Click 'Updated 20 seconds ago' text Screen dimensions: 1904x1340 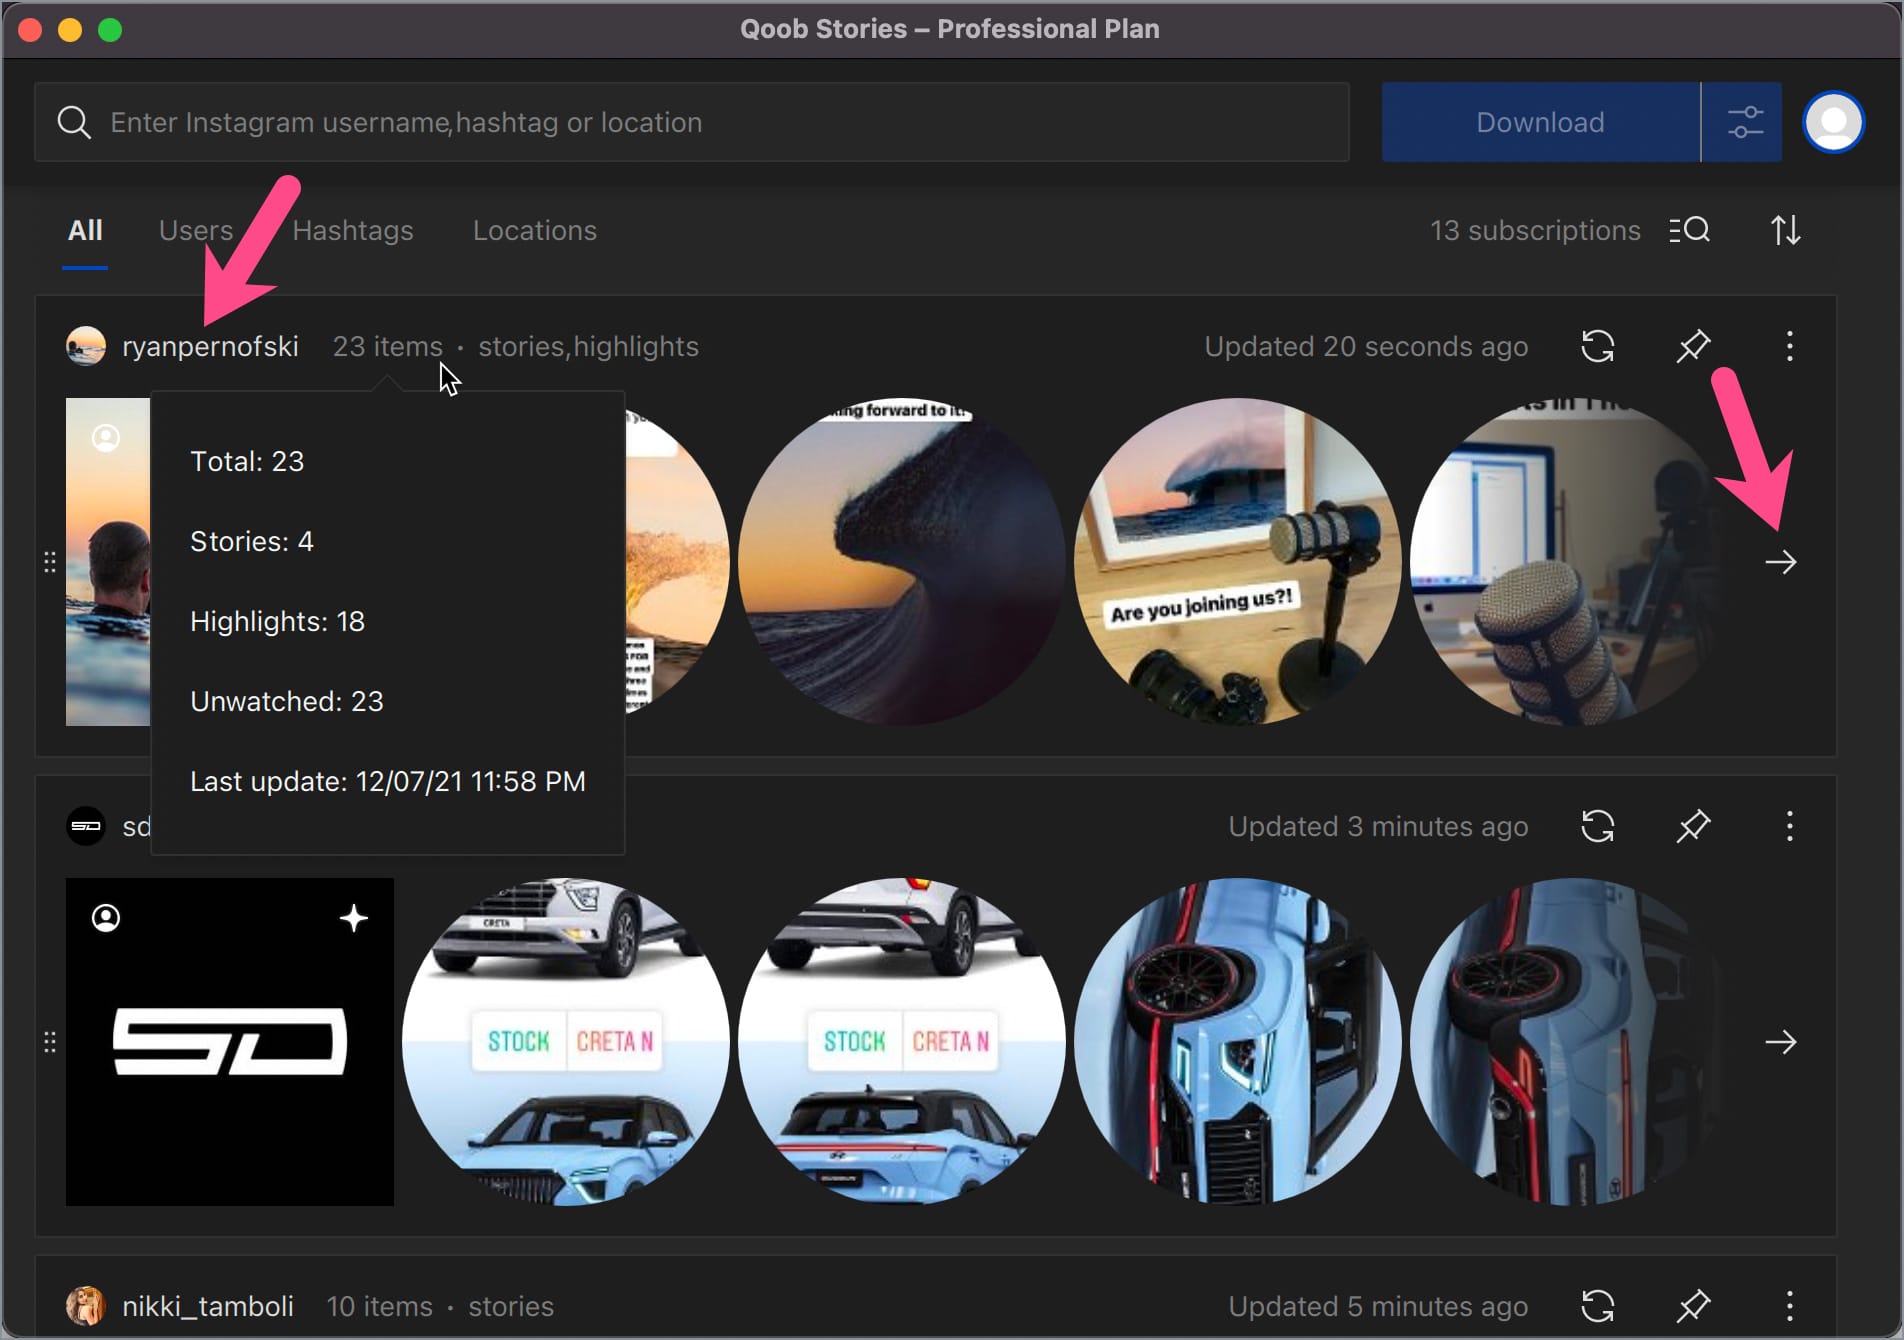click(x=1366, y=346)
